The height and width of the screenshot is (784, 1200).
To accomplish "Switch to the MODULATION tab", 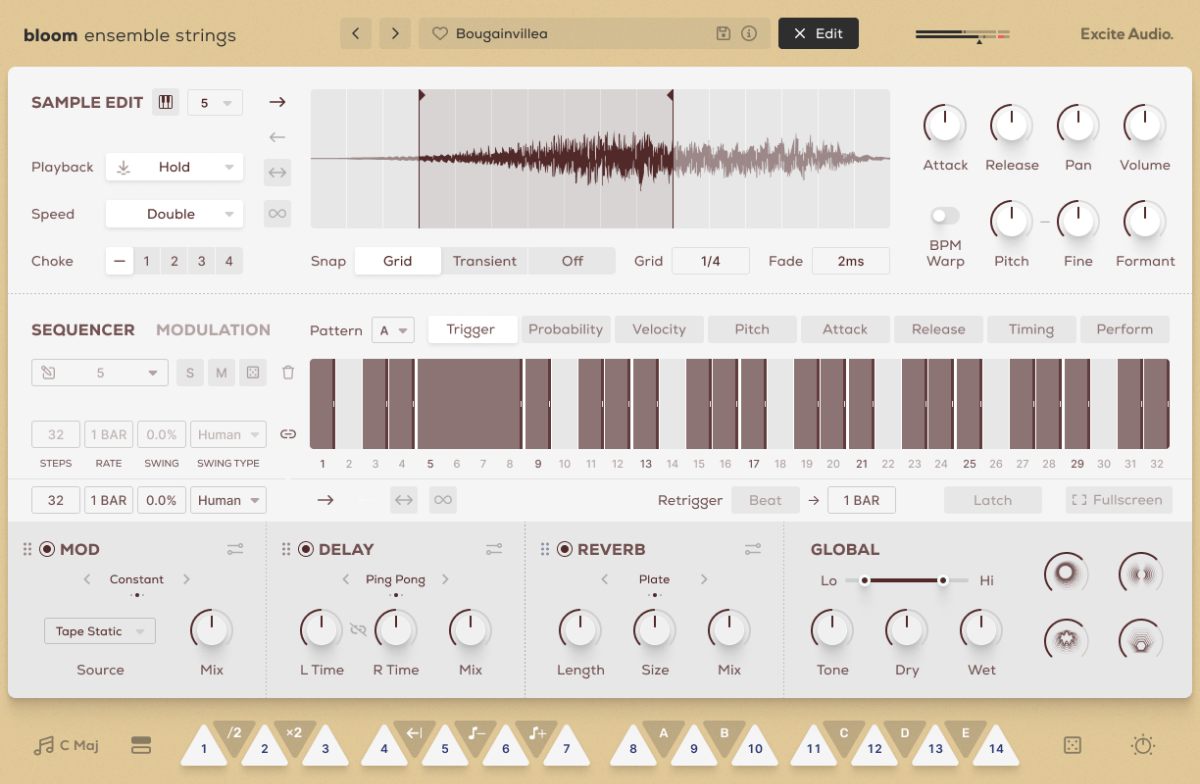I will click(213, 329).
